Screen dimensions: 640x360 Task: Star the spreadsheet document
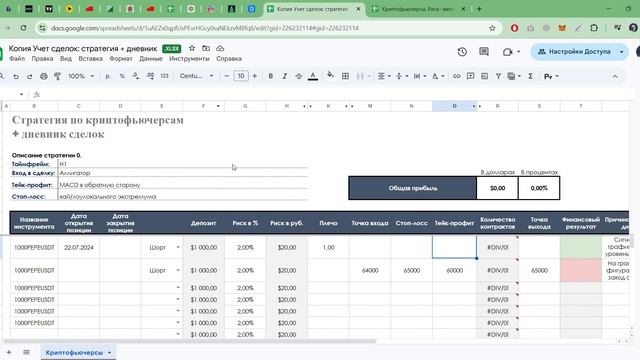coord(192,48)
